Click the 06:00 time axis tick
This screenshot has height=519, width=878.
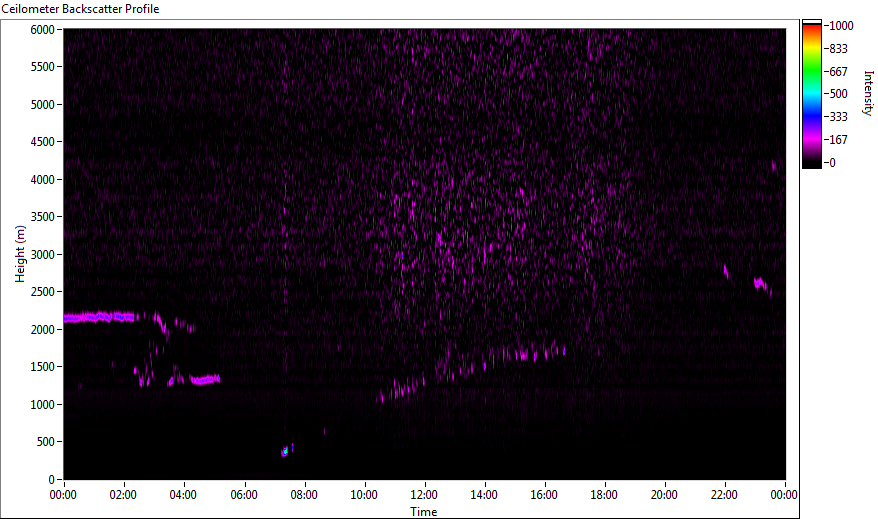pyautogui.click(x=244, y=495)
